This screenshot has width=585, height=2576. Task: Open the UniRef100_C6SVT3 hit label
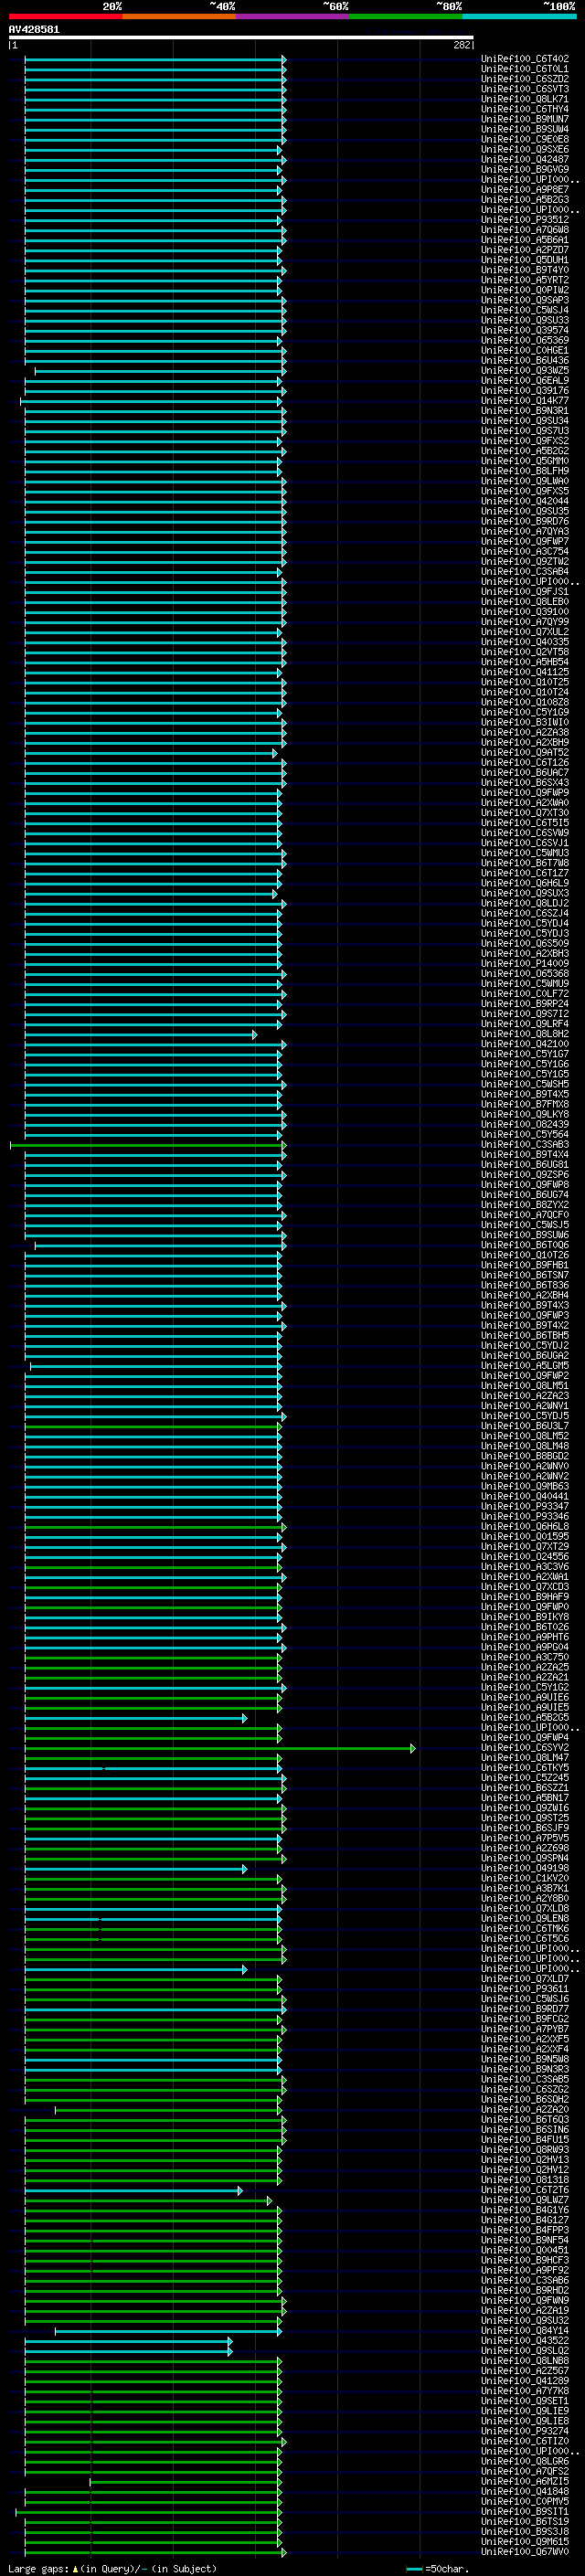click(x=525, y=89)
